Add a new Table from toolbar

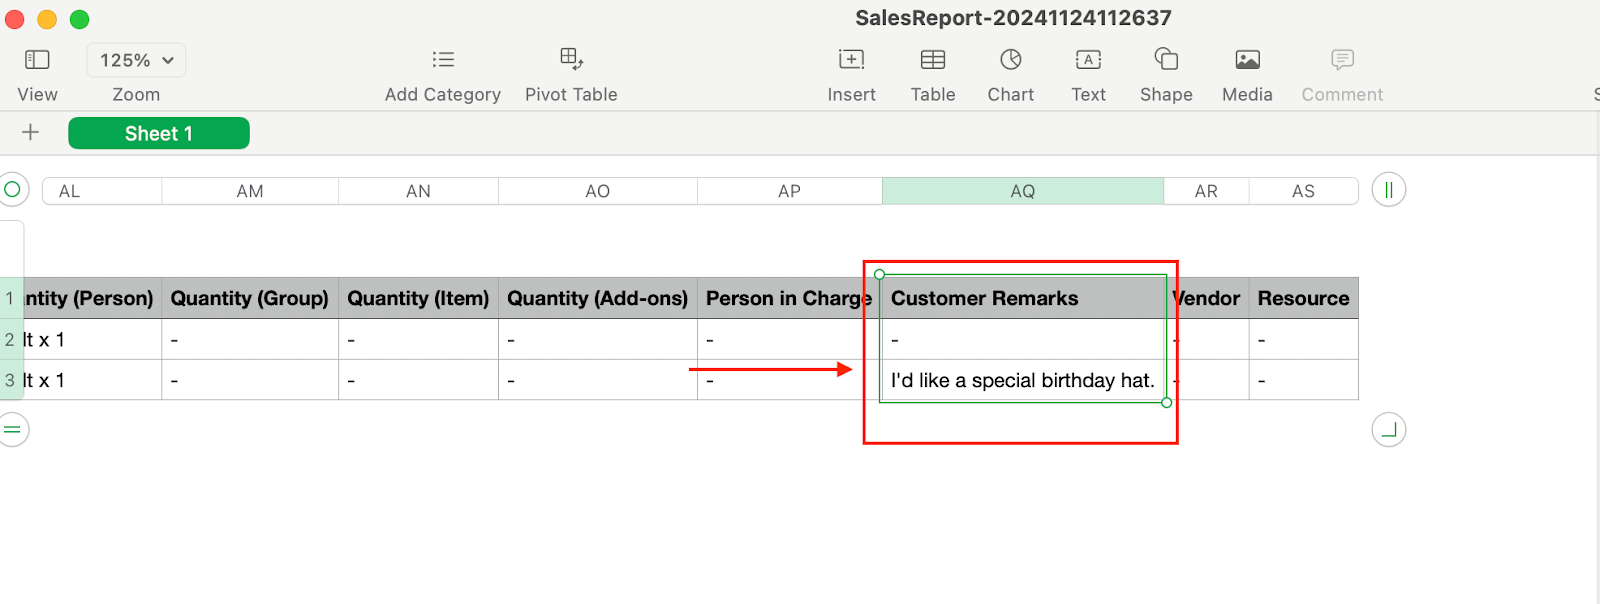tap(932, 60)
